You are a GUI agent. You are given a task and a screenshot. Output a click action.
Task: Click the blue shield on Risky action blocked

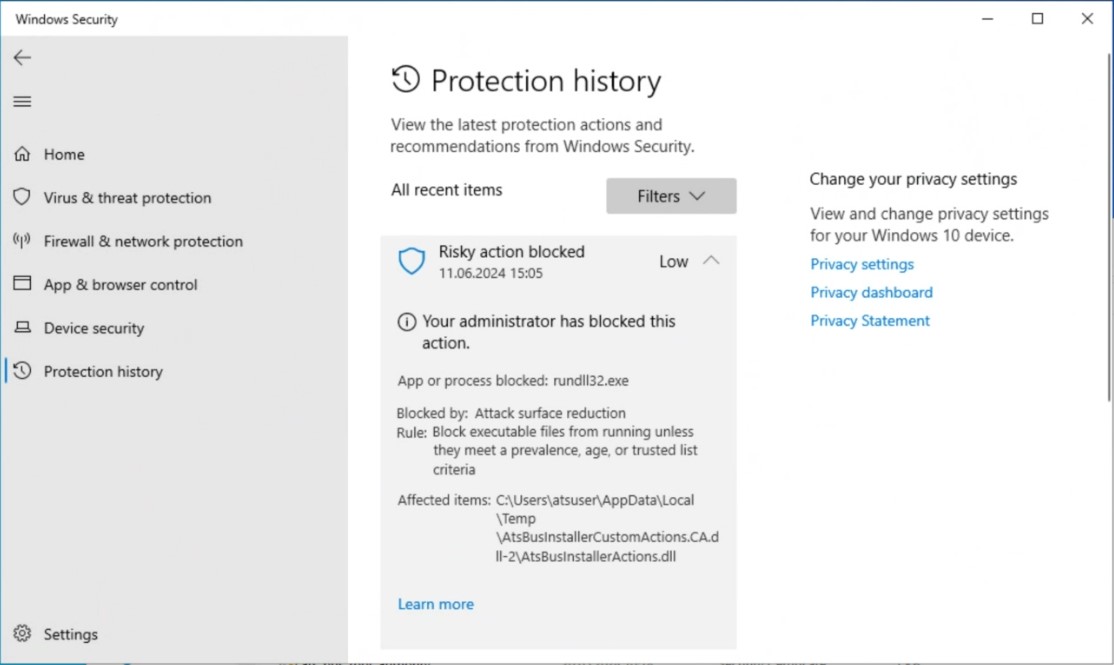pos(412,262)
